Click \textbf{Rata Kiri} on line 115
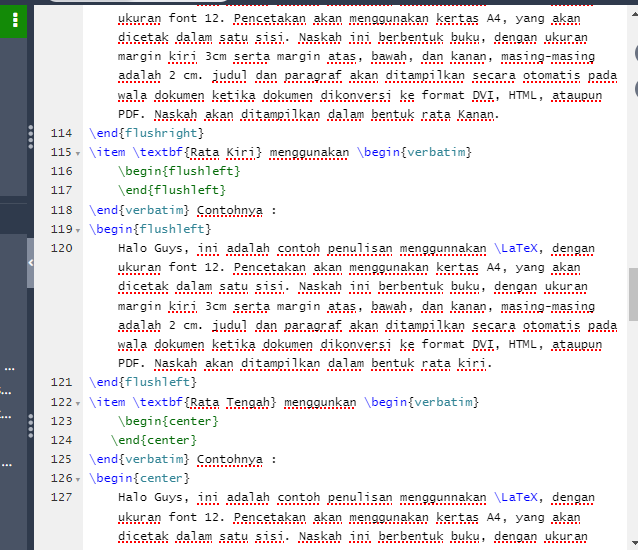The image size is (638, 550). (x=197, y=152)
